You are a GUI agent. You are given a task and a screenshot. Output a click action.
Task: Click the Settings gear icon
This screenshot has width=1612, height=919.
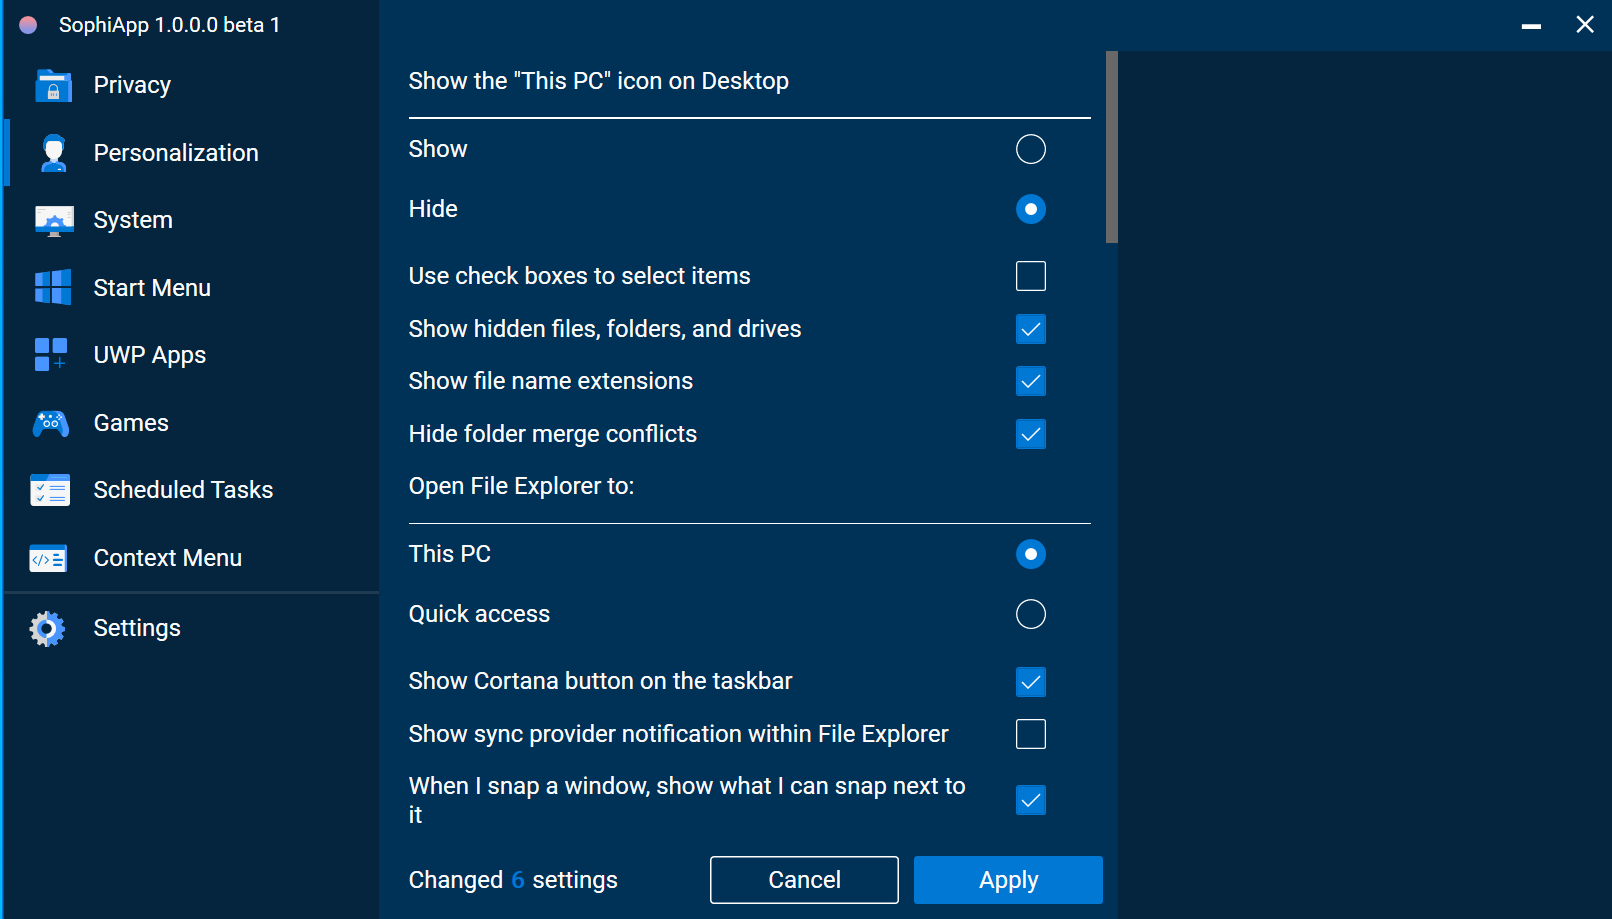pos(47,628)
